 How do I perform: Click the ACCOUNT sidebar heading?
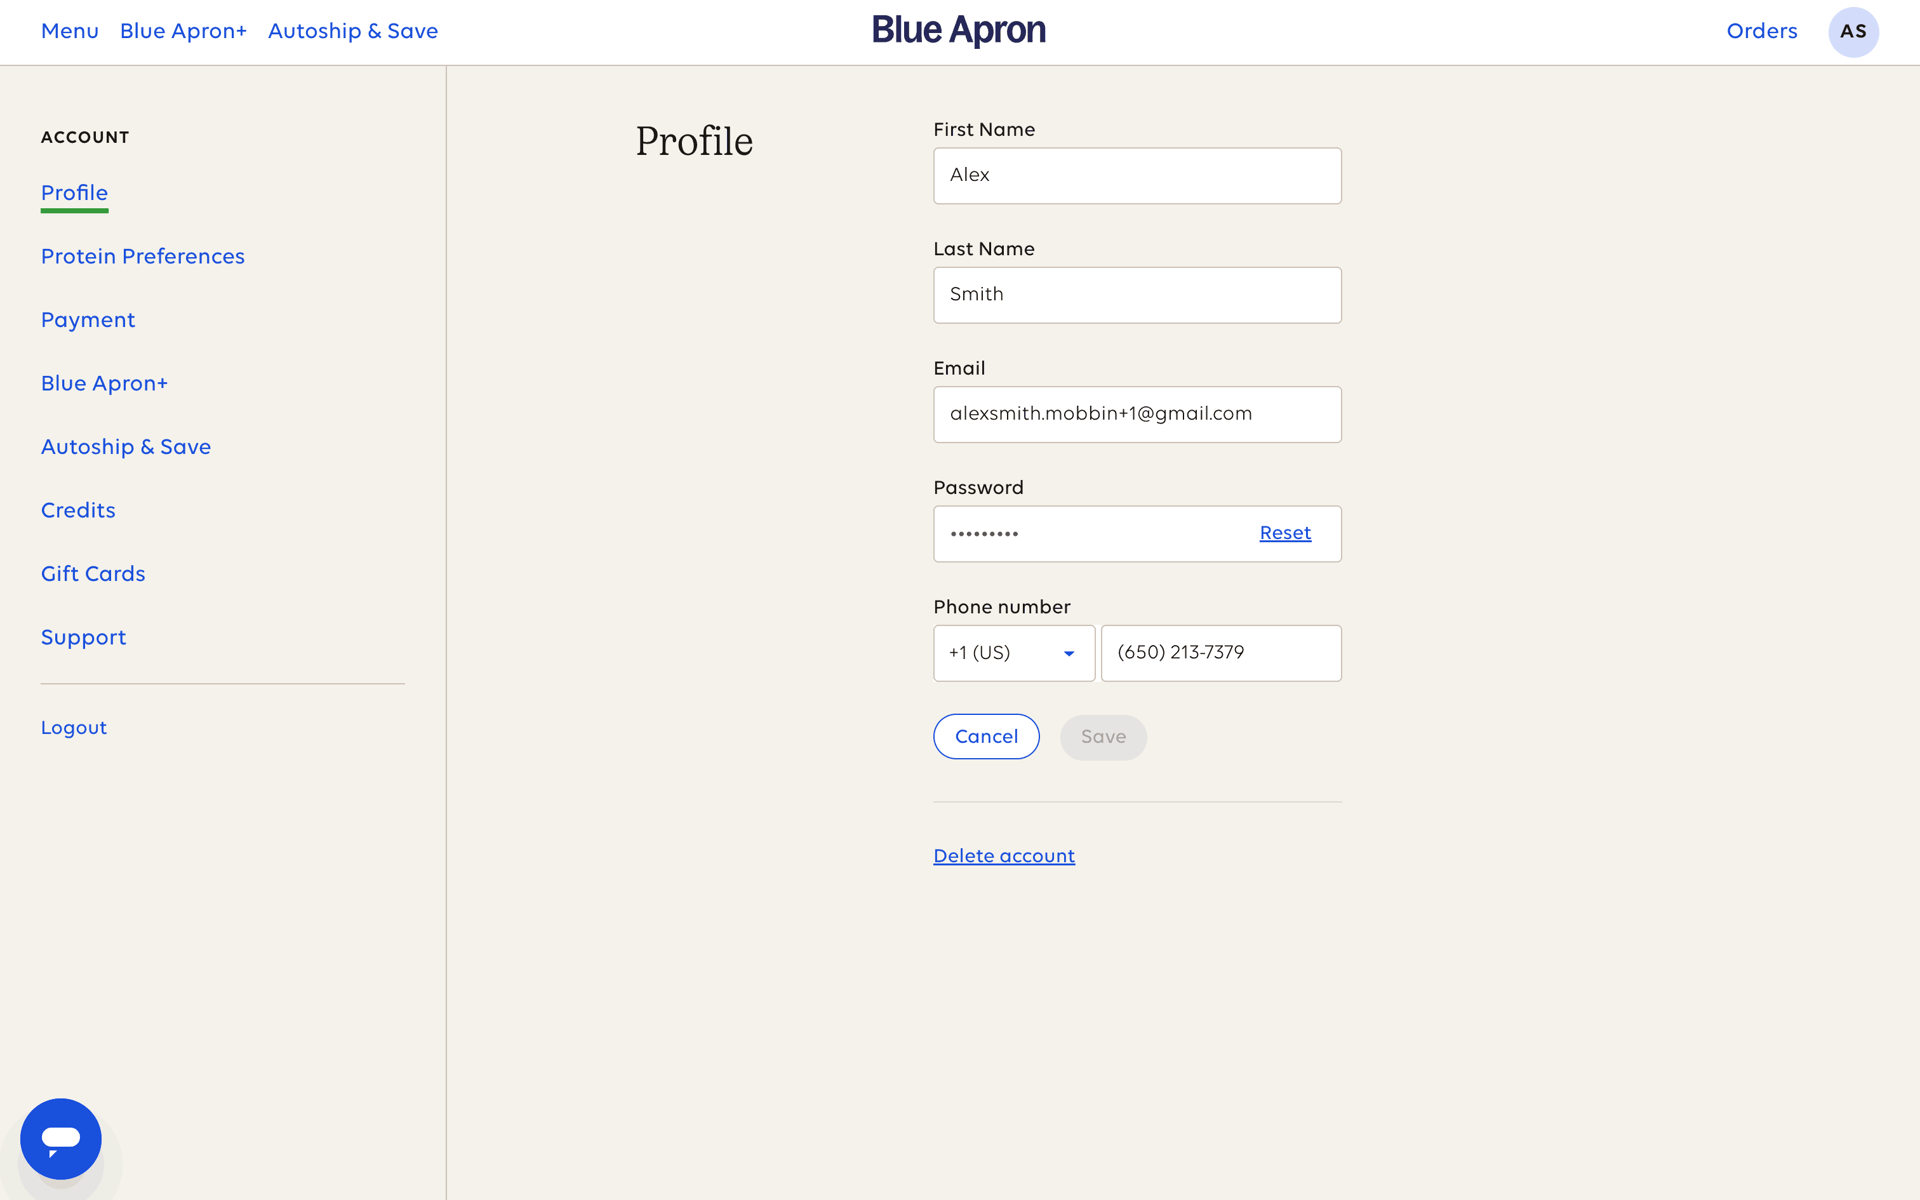click(85, 137)
